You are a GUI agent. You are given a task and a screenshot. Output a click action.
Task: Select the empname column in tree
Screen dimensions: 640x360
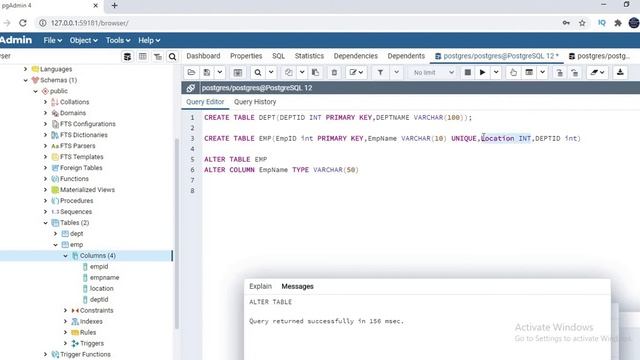coord(104,278)
